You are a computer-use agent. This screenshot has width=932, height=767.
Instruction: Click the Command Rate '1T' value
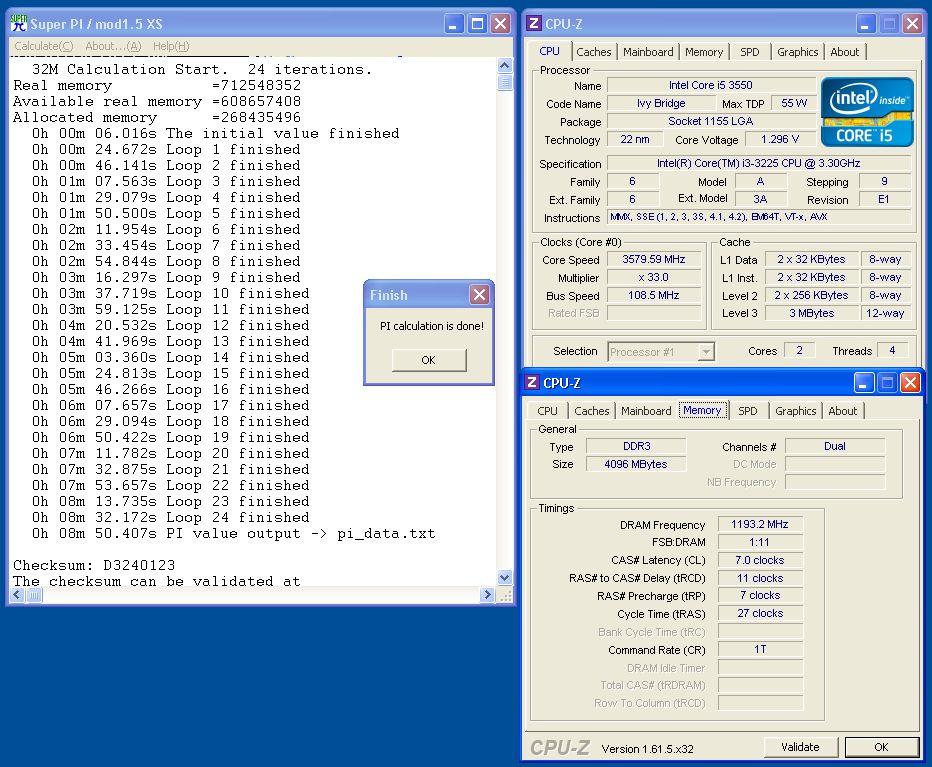(760, 649)
